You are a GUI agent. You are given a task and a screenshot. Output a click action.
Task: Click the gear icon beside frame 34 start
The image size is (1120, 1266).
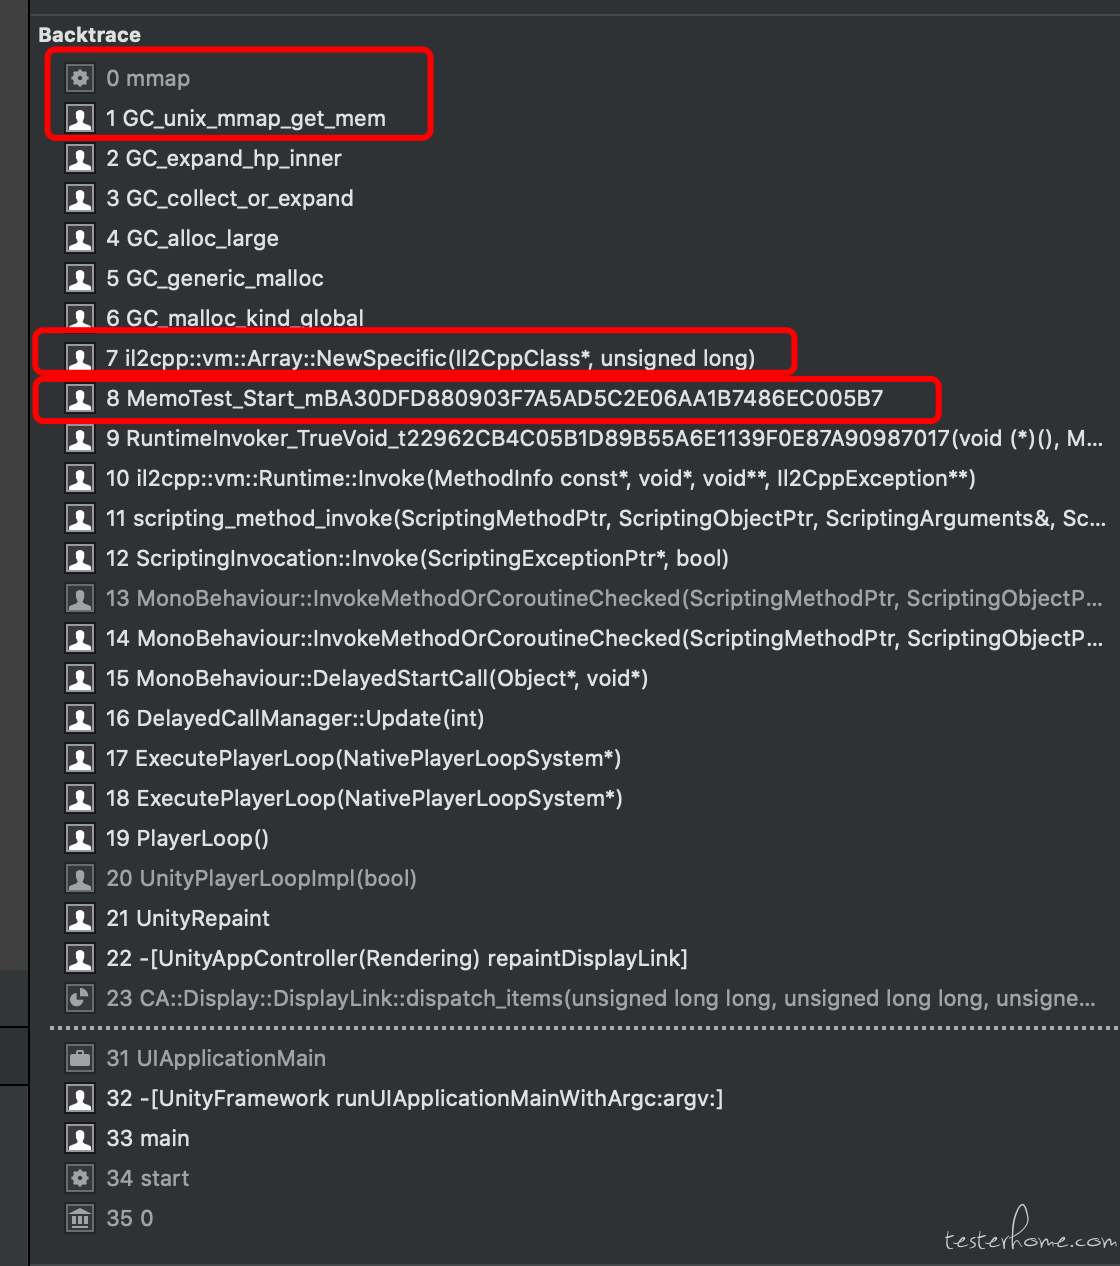(x=80, y=1178)
